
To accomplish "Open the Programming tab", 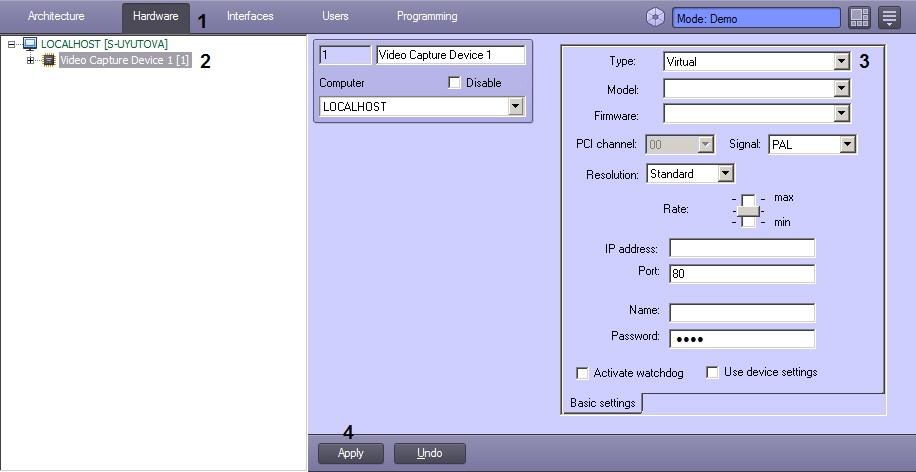I will coord(427,16).
